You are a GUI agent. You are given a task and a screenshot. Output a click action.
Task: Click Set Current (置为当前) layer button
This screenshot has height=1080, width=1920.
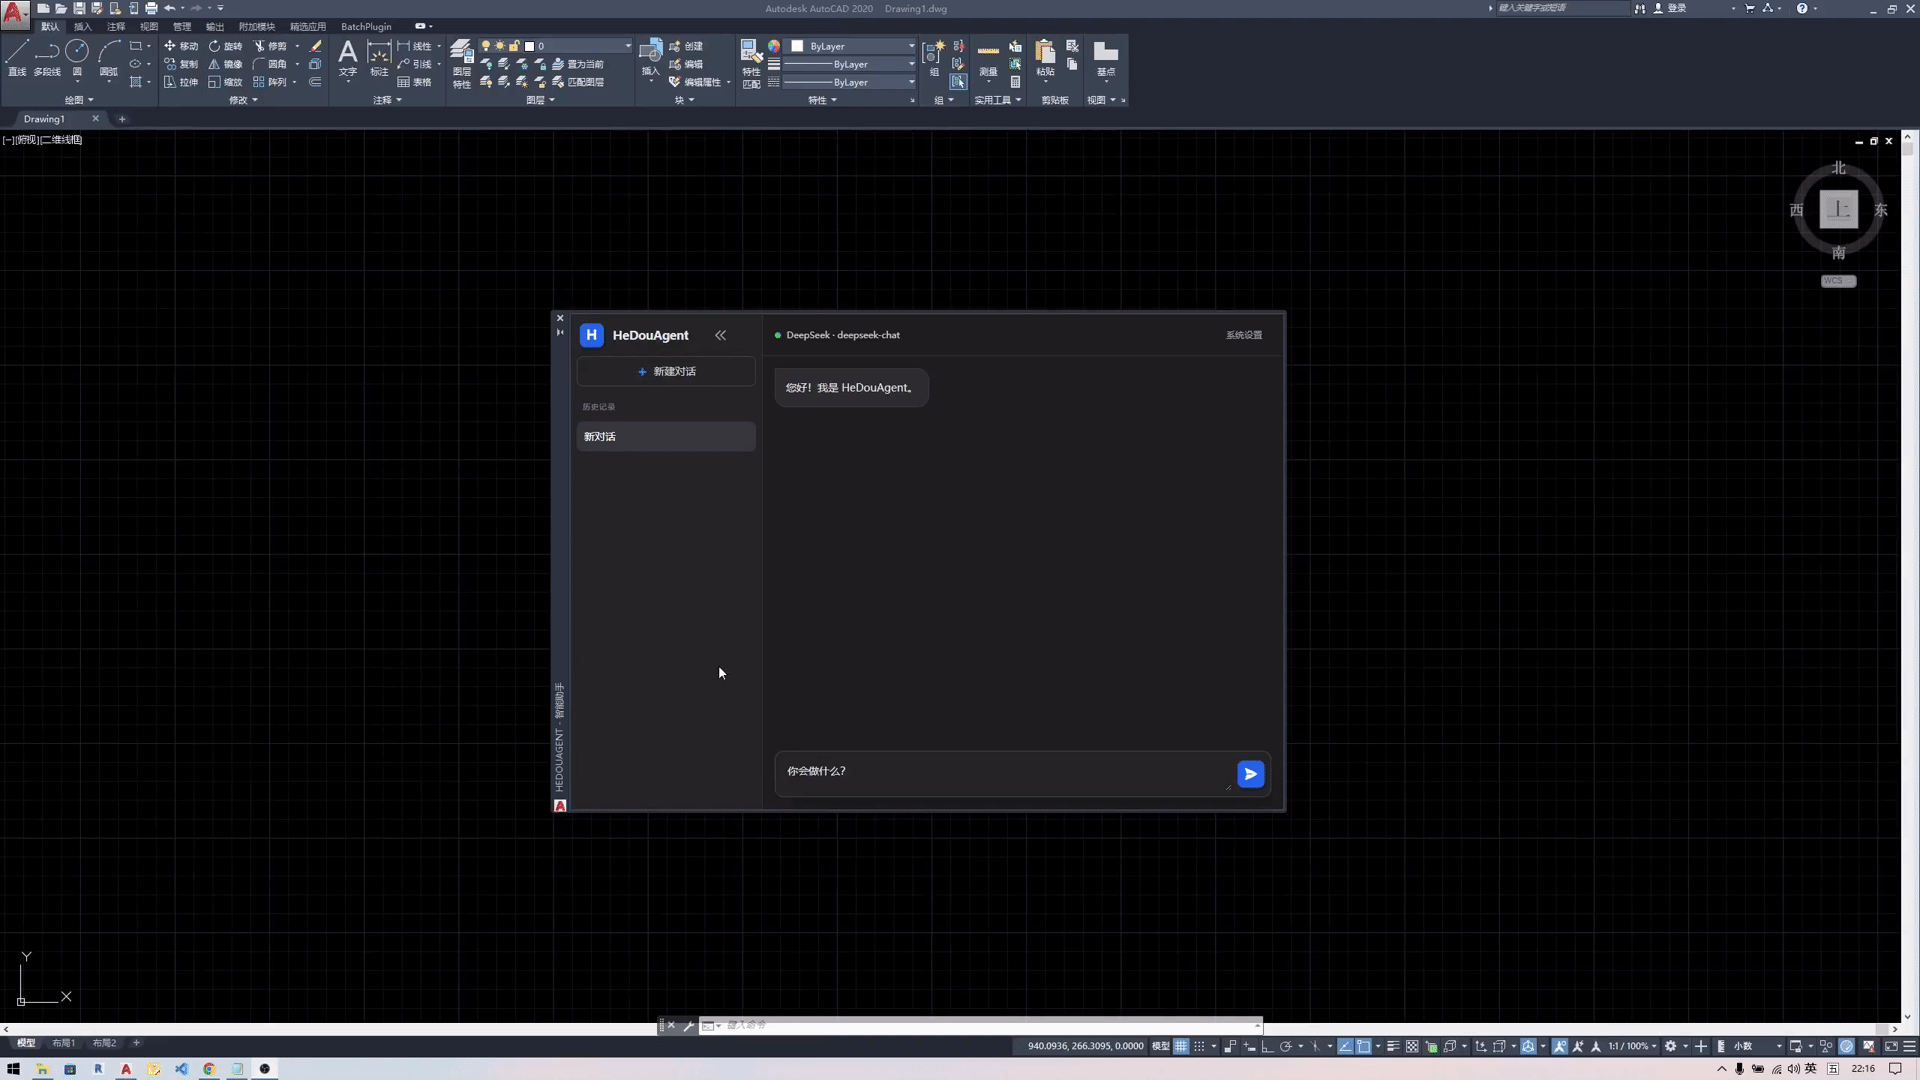(578, 64)
